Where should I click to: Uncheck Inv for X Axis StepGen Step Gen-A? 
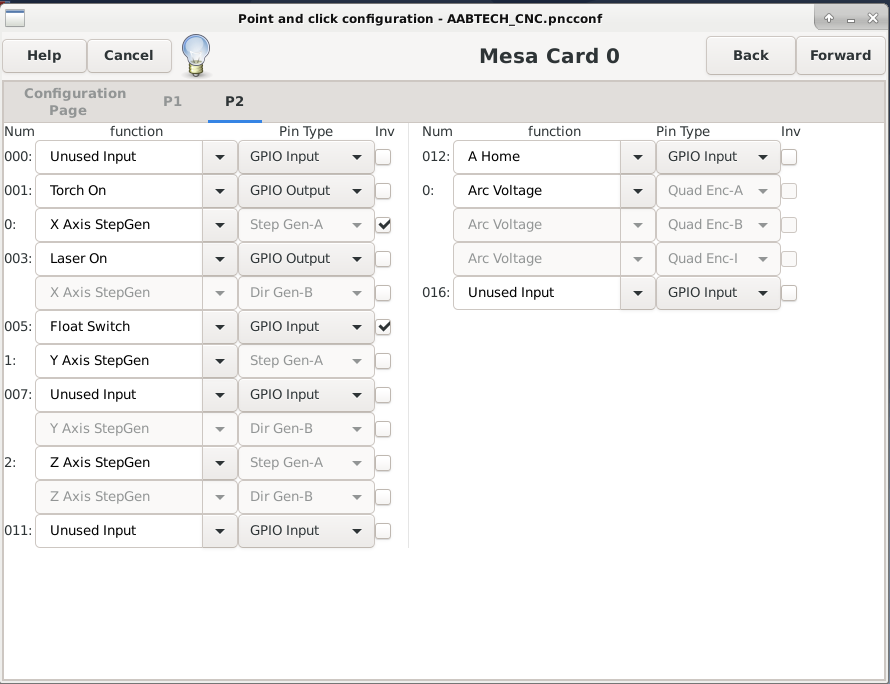click(383, 225)
